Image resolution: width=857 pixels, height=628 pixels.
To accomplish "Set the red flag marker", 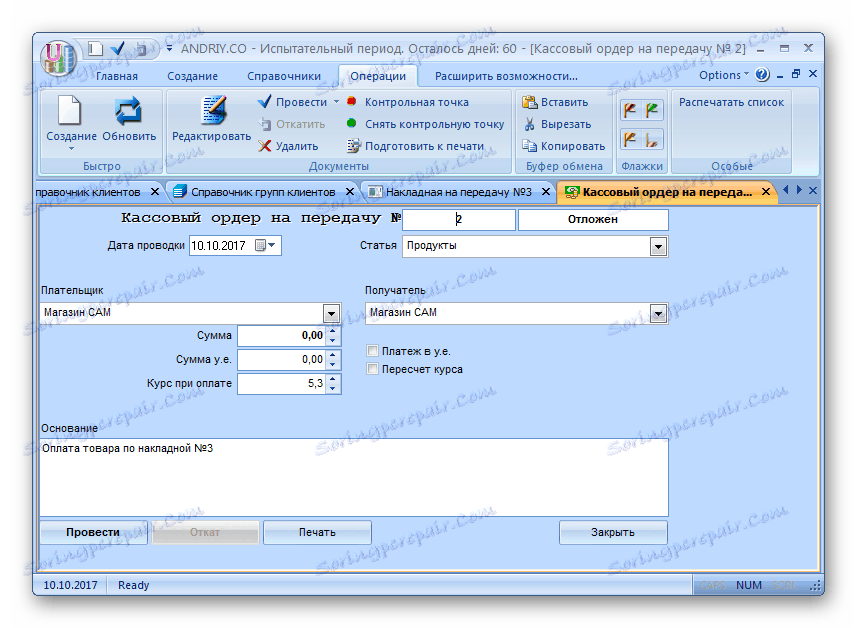I will coord(631,110).
